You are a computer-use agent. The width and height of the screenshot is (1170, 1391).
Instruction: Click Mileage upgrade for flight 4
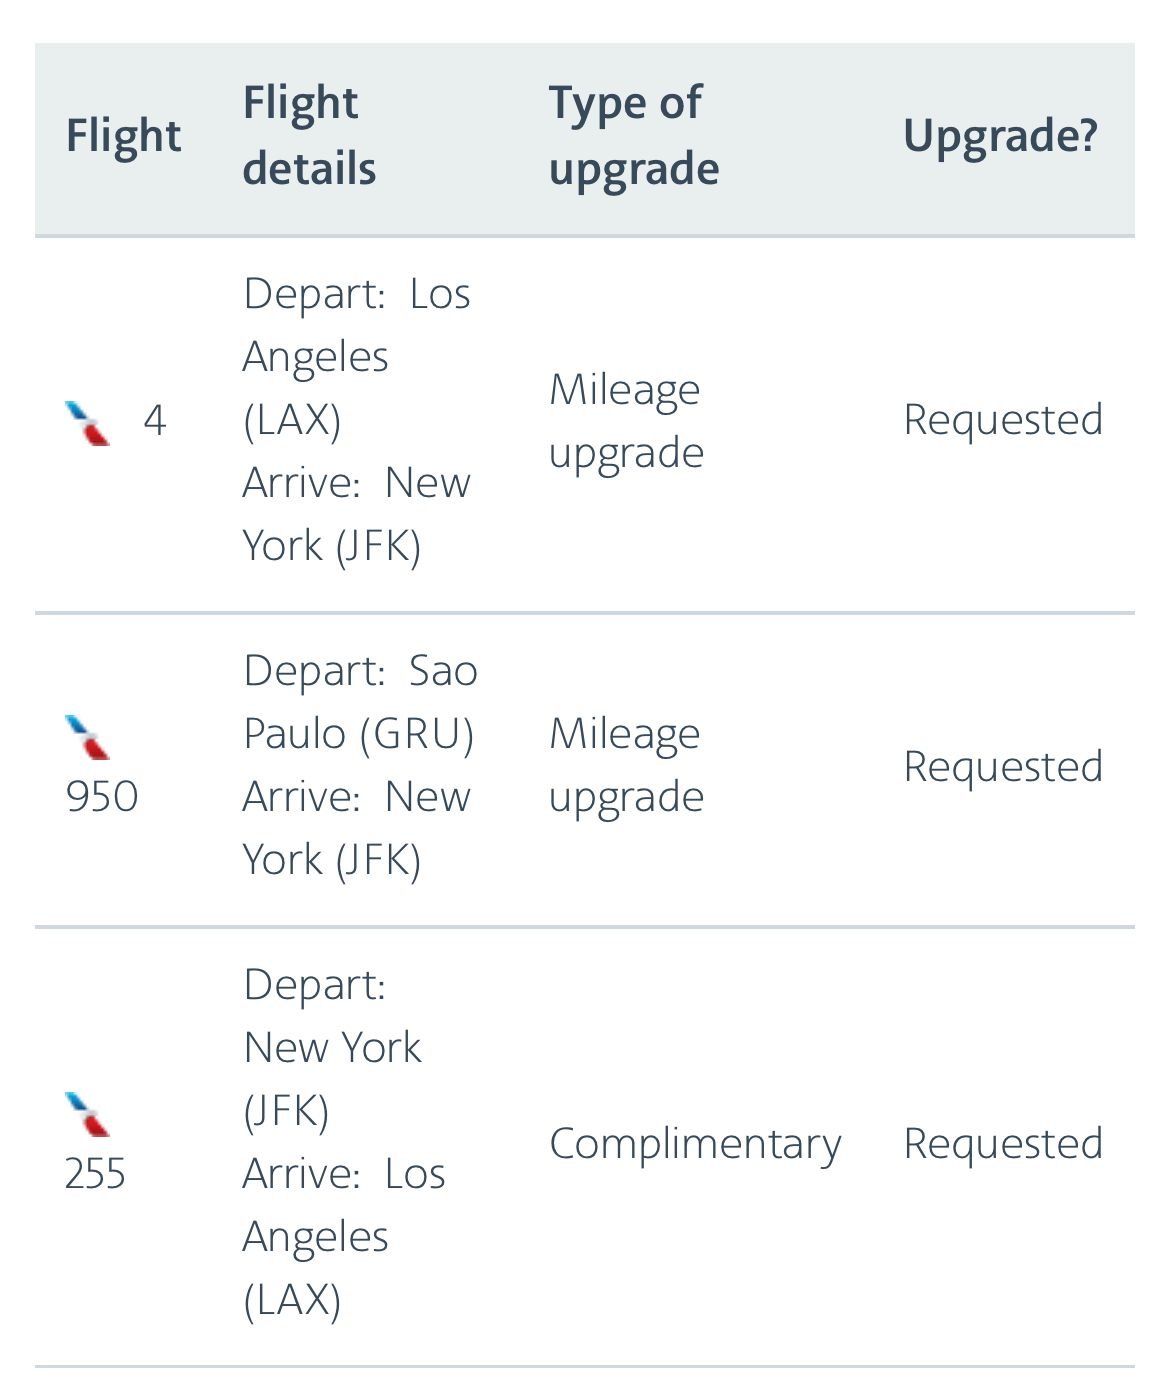(x=626, y=421)
